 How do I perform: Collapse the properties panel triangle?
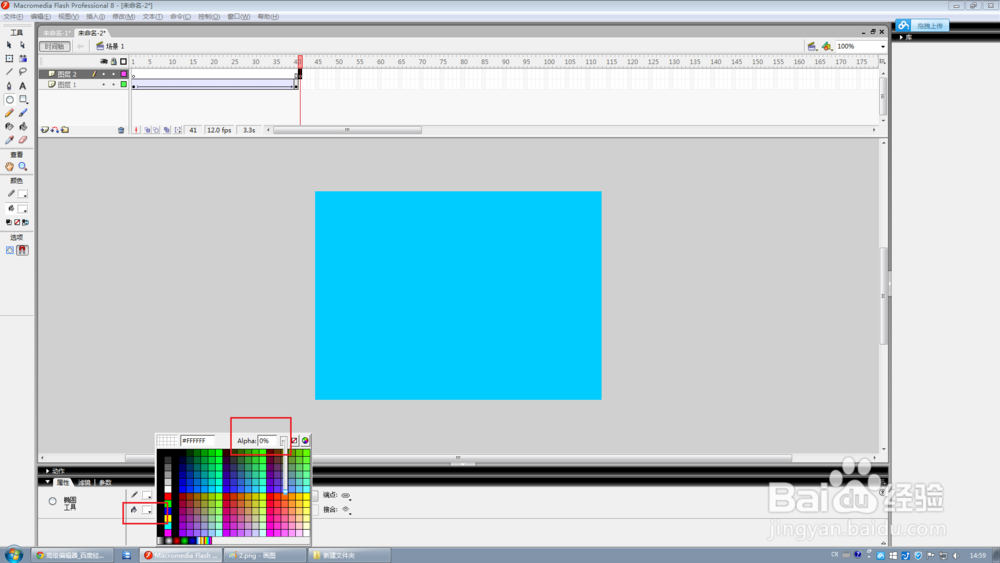48,482
